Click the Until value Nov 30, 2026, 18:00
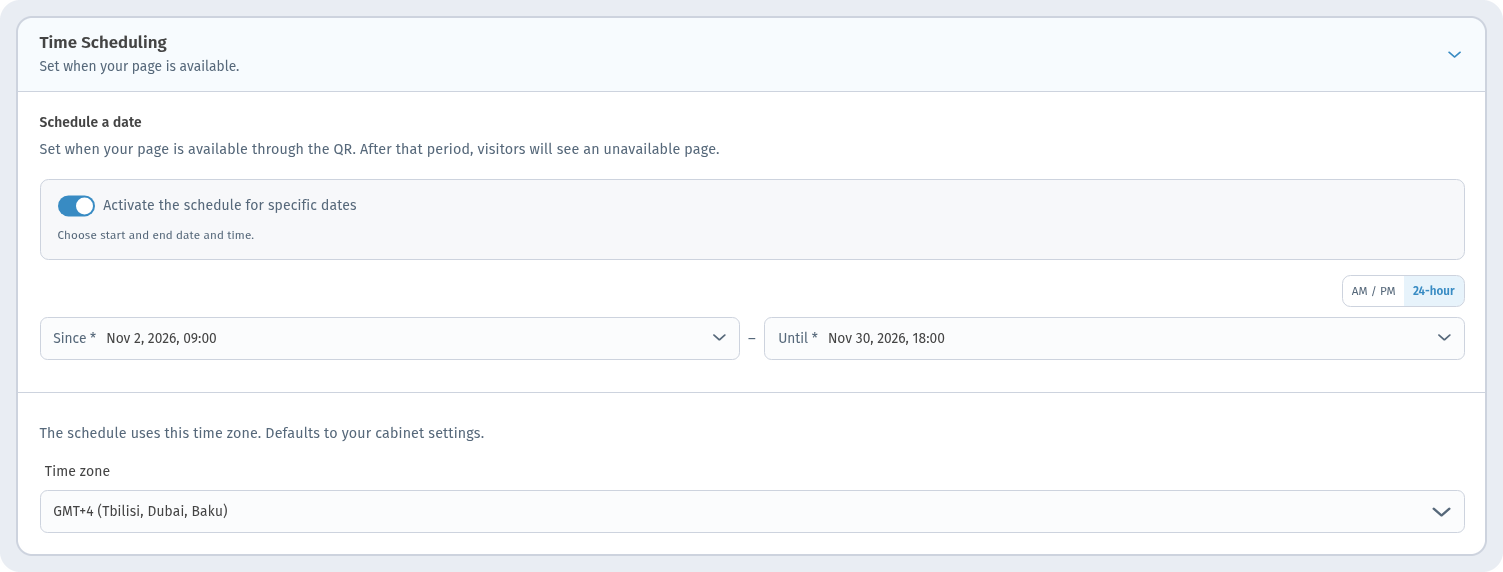Viewport: 1503px width, 572px height. pos(886,339)
